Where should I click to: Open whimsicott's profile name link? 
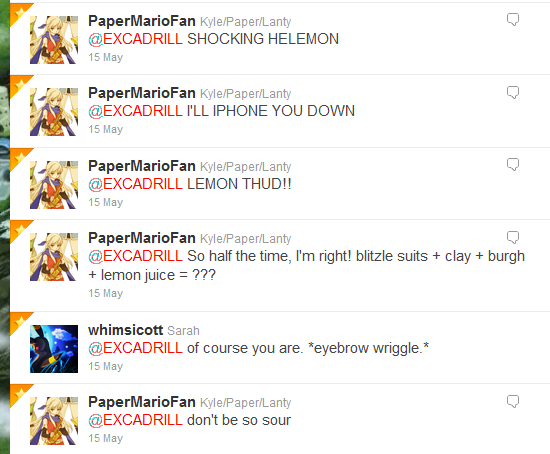[126, 330]
